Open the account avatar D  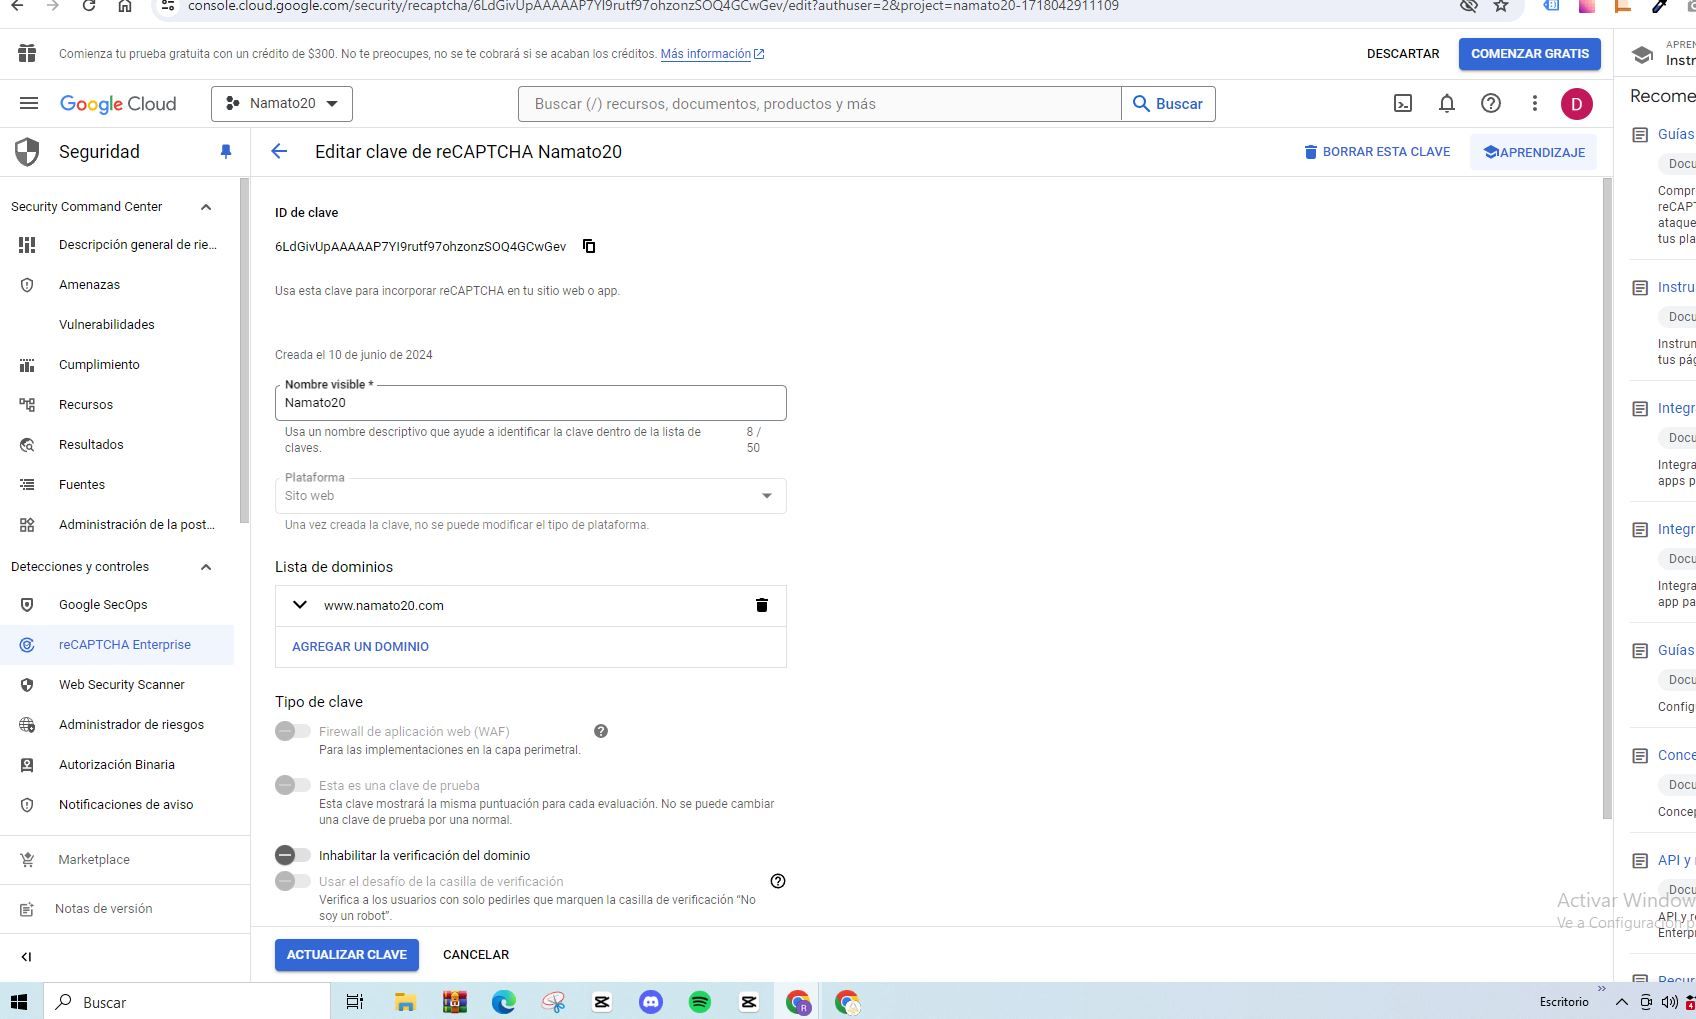[x=1577, y=104]
